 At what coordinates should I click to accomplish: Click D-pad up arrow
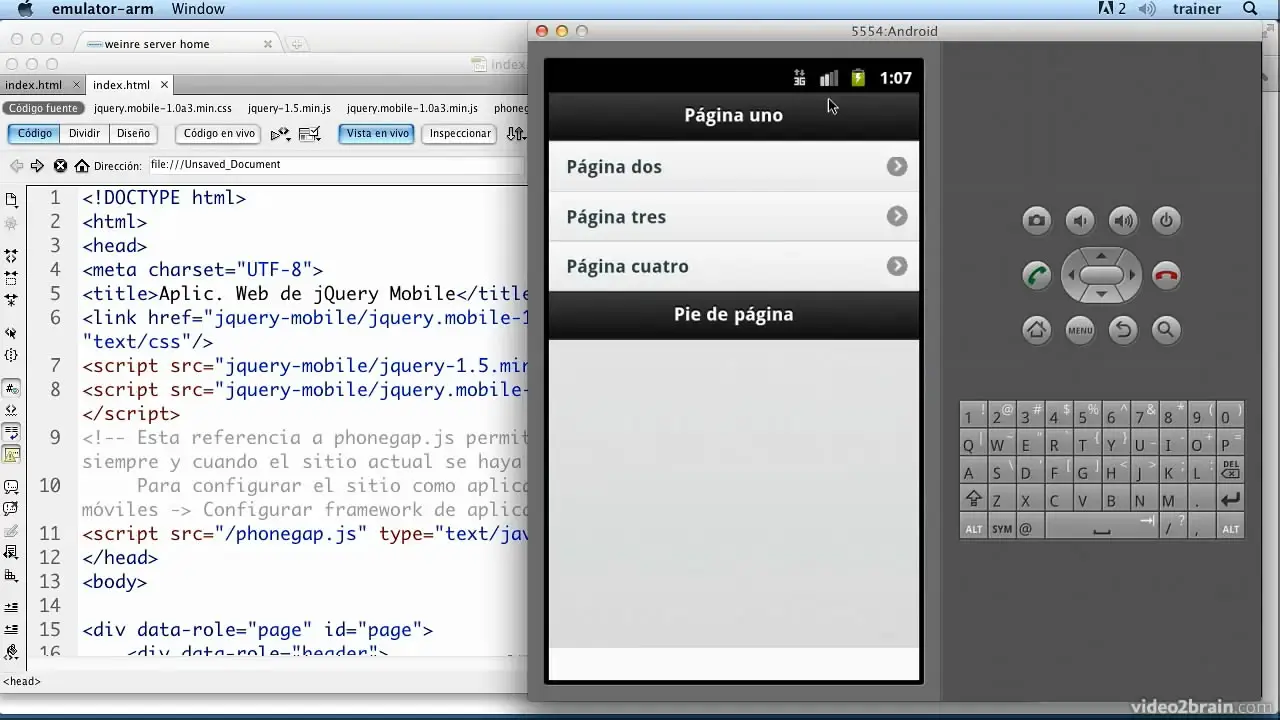[x=1101, y=255]
